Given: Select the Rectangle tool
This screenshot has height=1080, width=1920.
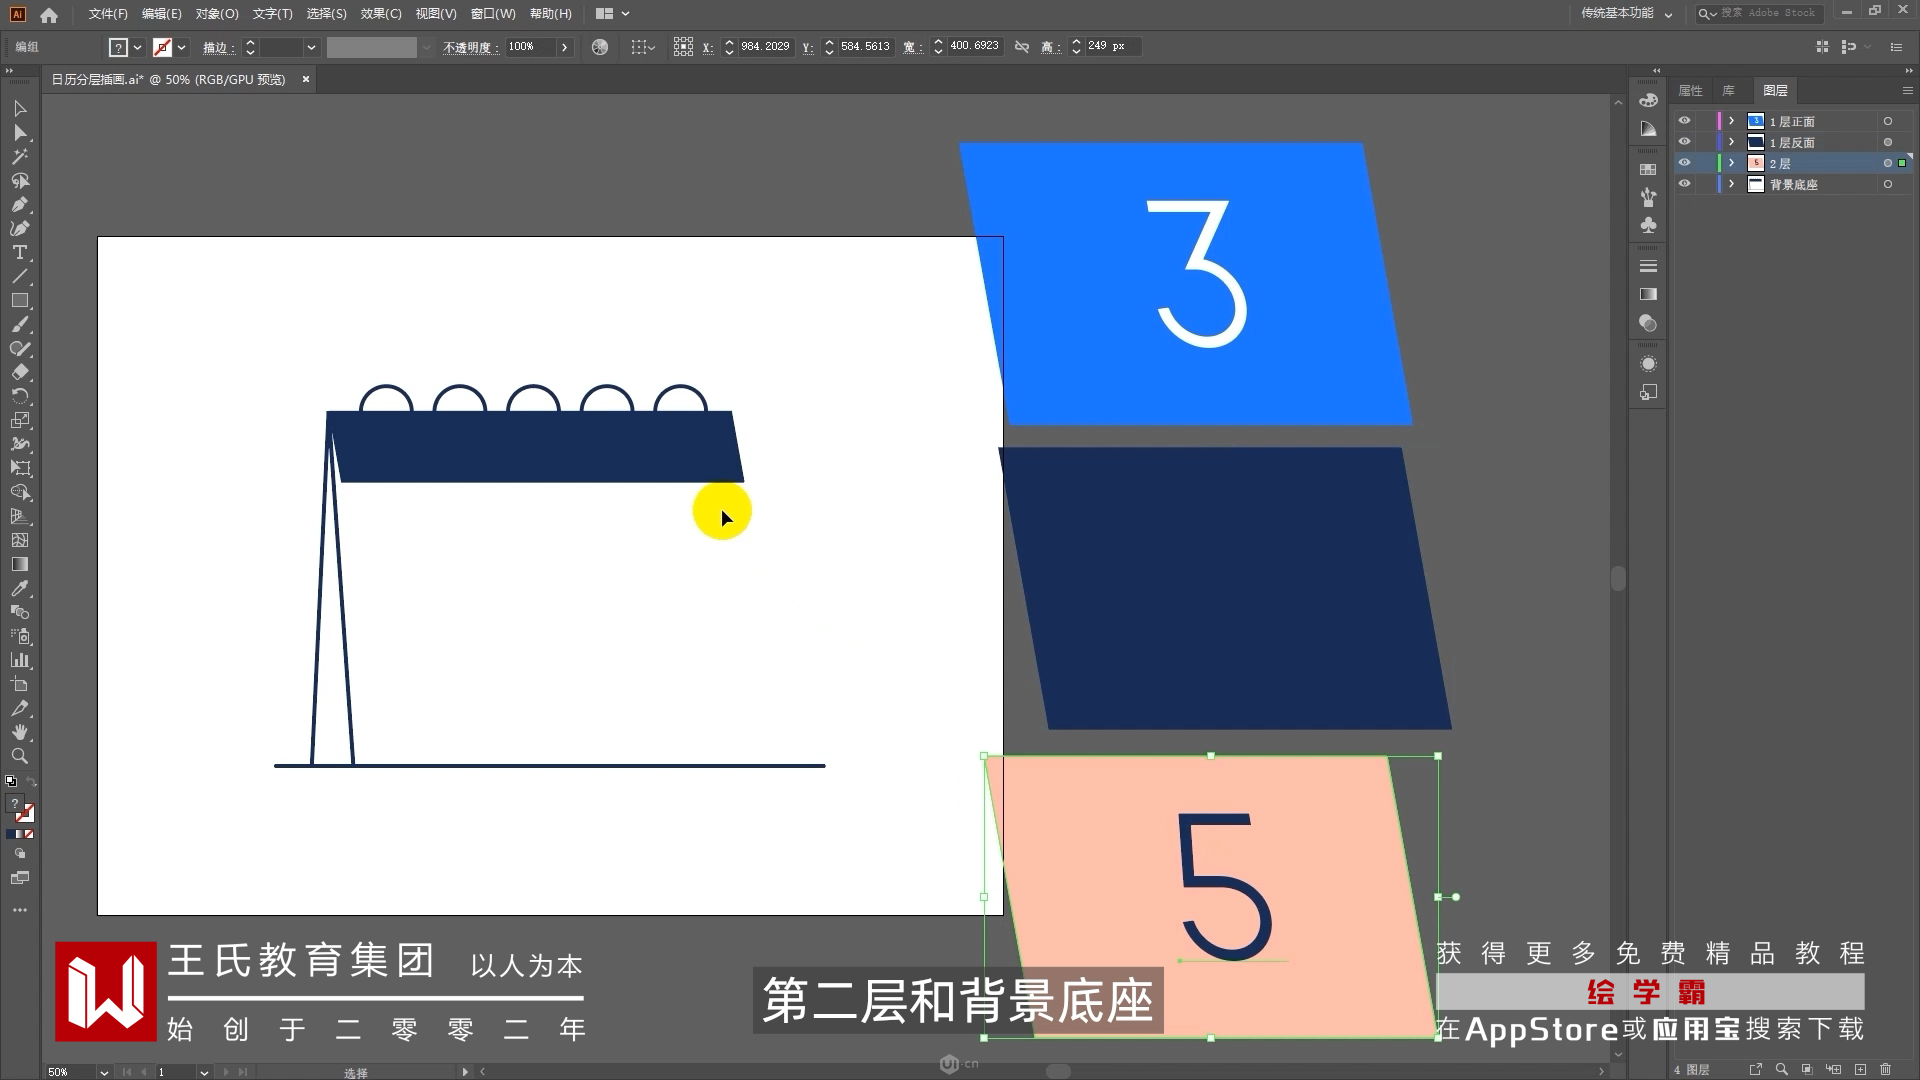Looking at the screenshot, I should pyautogui.click(x=19, y=301).
